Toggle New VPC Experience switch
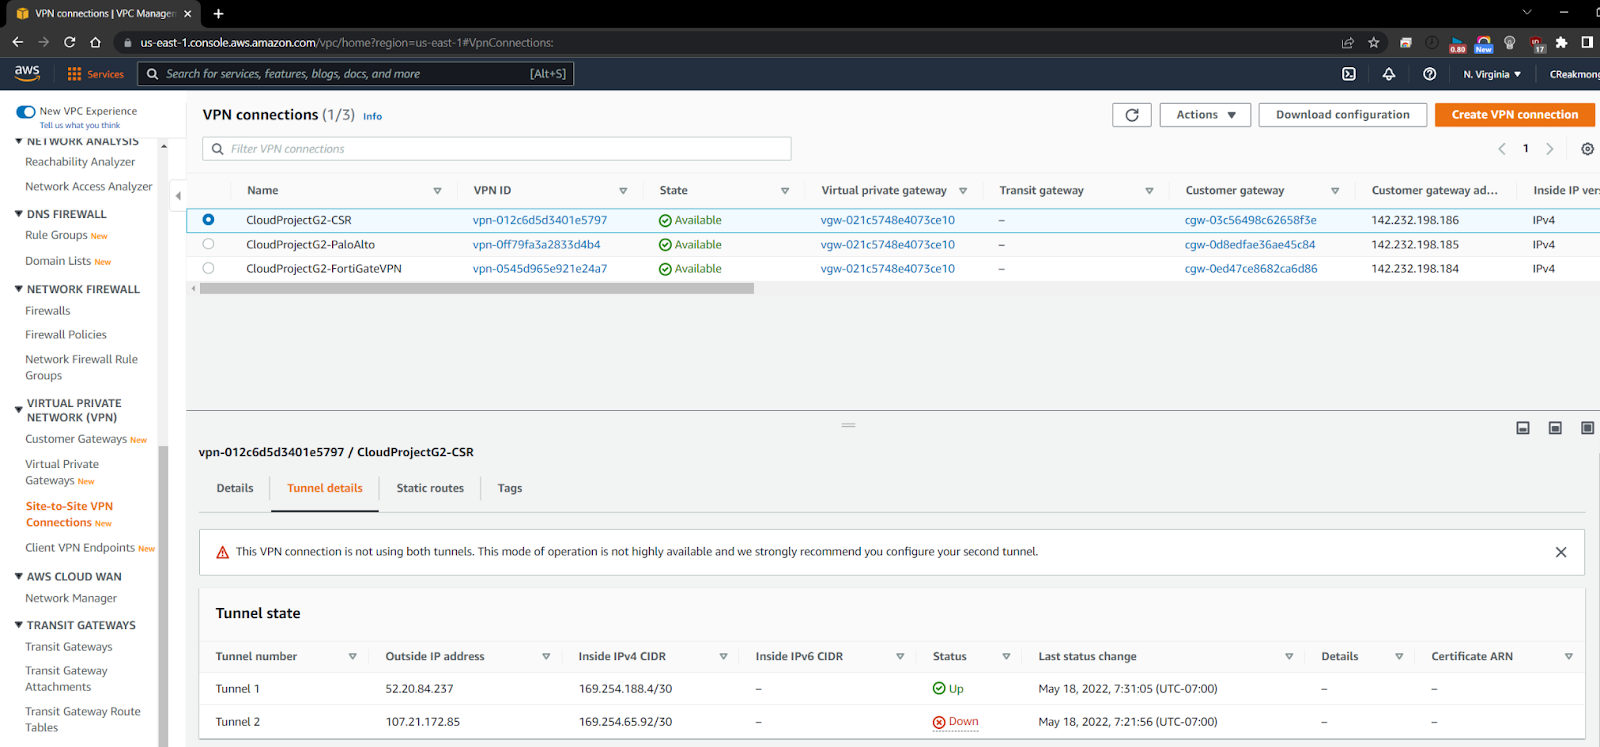The height and width of the screenshot is (747, 1600). pos(26,112)
